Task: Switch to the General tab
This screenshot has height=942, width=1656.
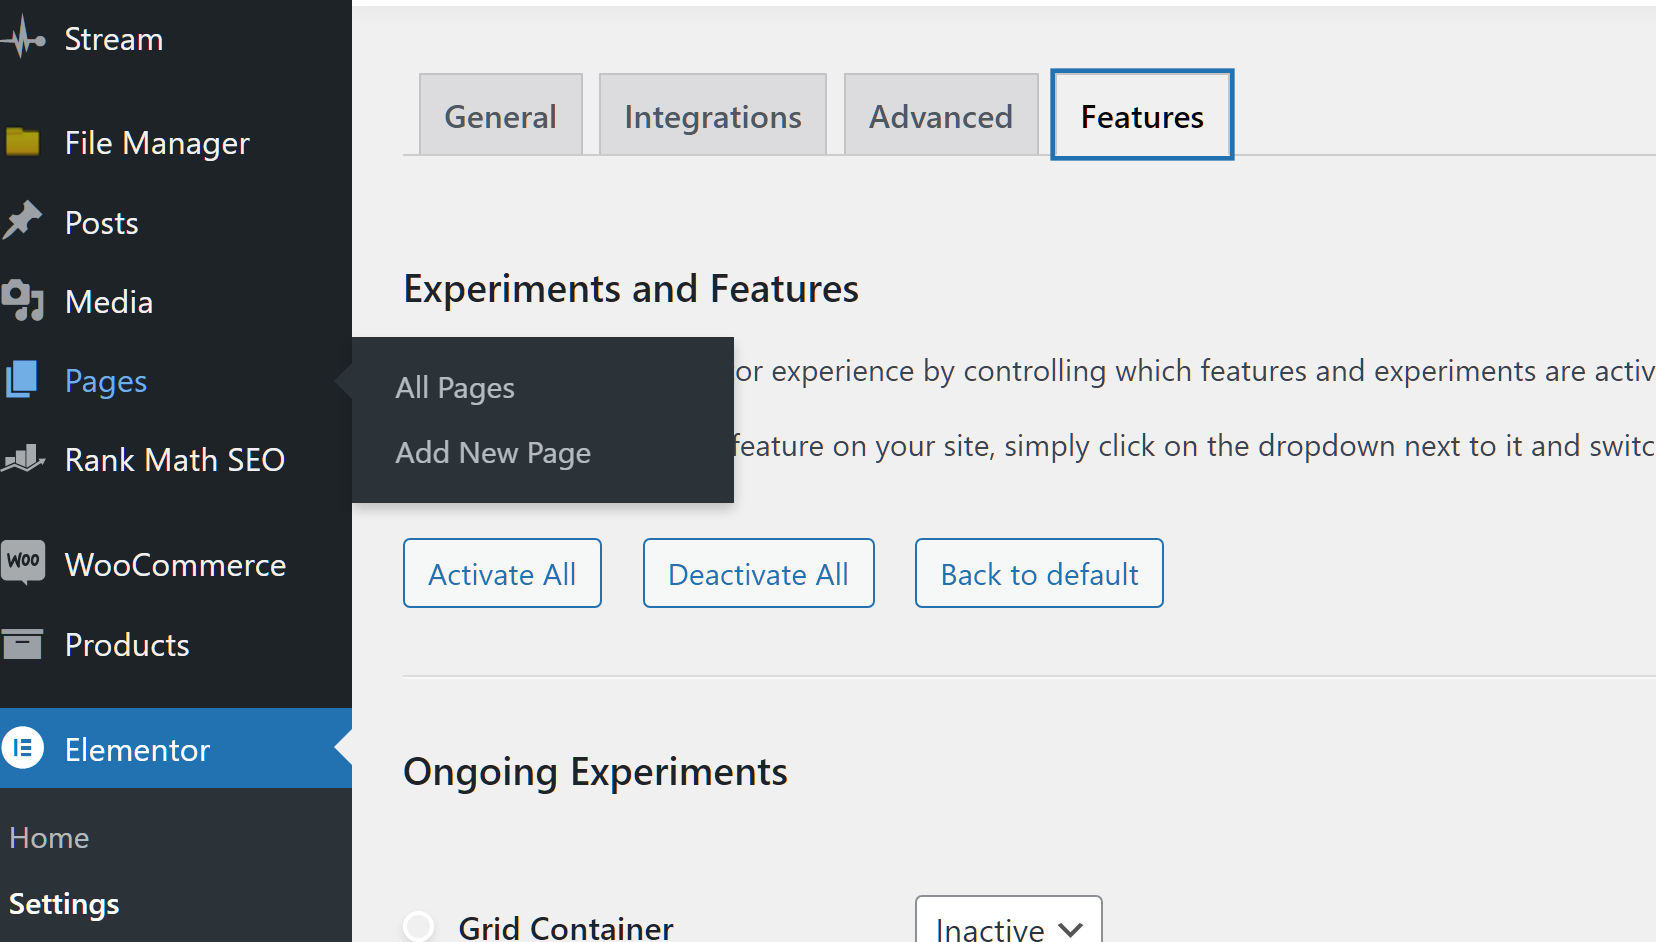Action: (500, 116)
